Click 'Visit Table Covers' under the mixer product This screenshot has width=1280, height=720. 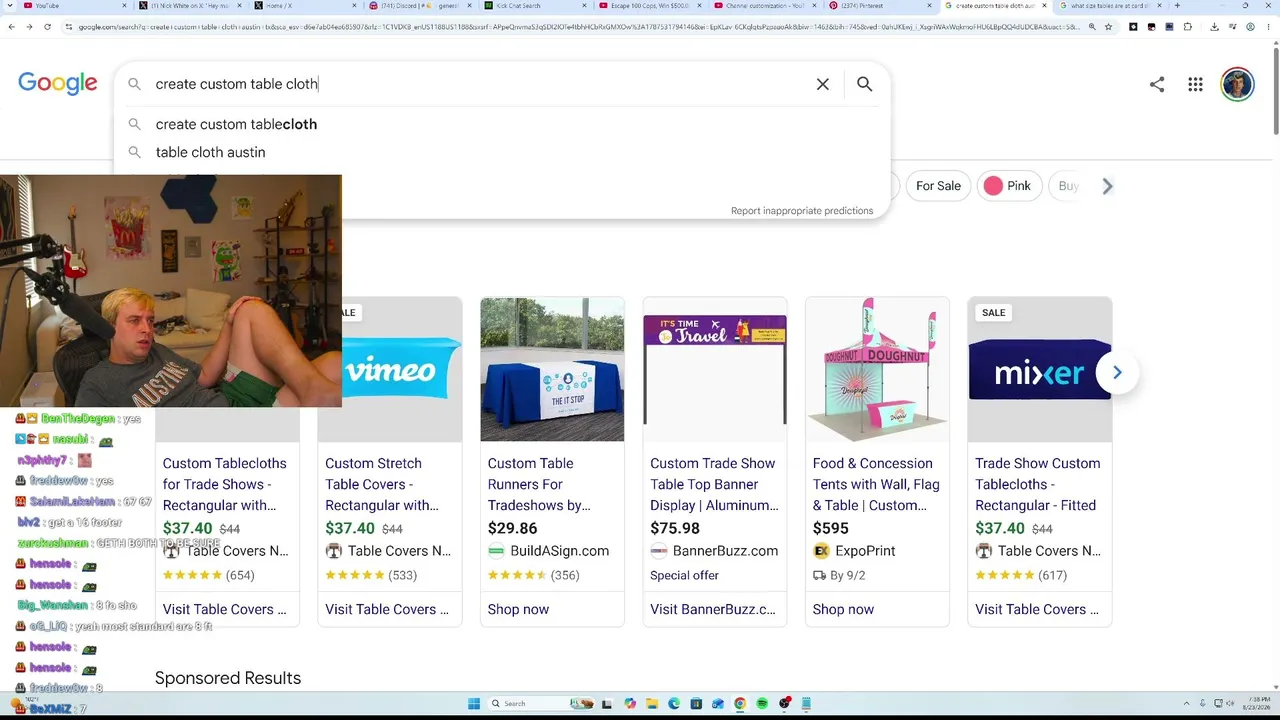tap(1037, 609)
